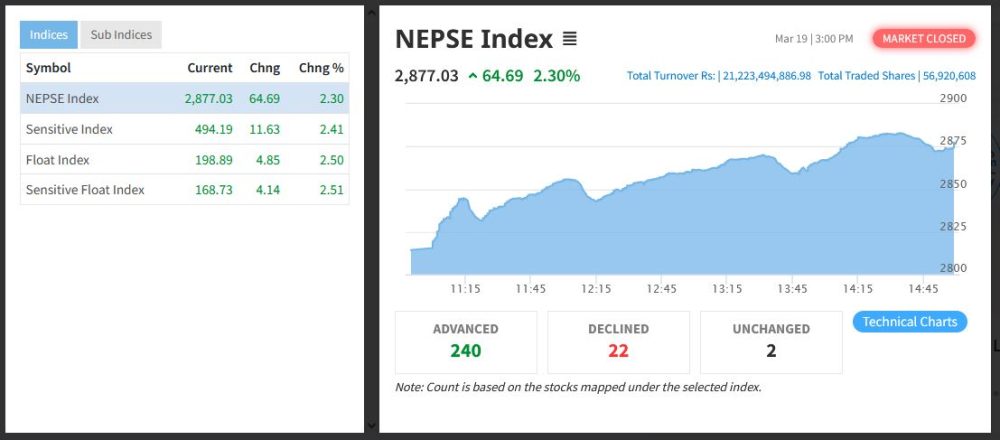Open the ADVANCED 240 stocks box
Viewport: 1000px width, 440px height.
click(466, 342)
